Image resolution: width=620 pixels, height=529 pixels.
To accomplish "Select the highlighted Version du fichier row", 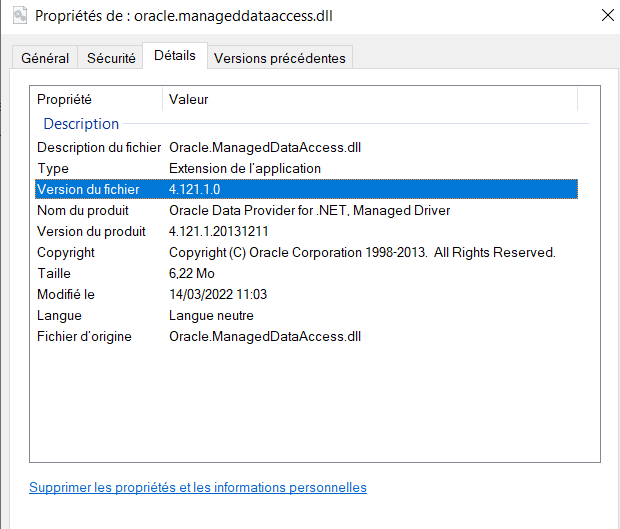I will pos(306,189).
